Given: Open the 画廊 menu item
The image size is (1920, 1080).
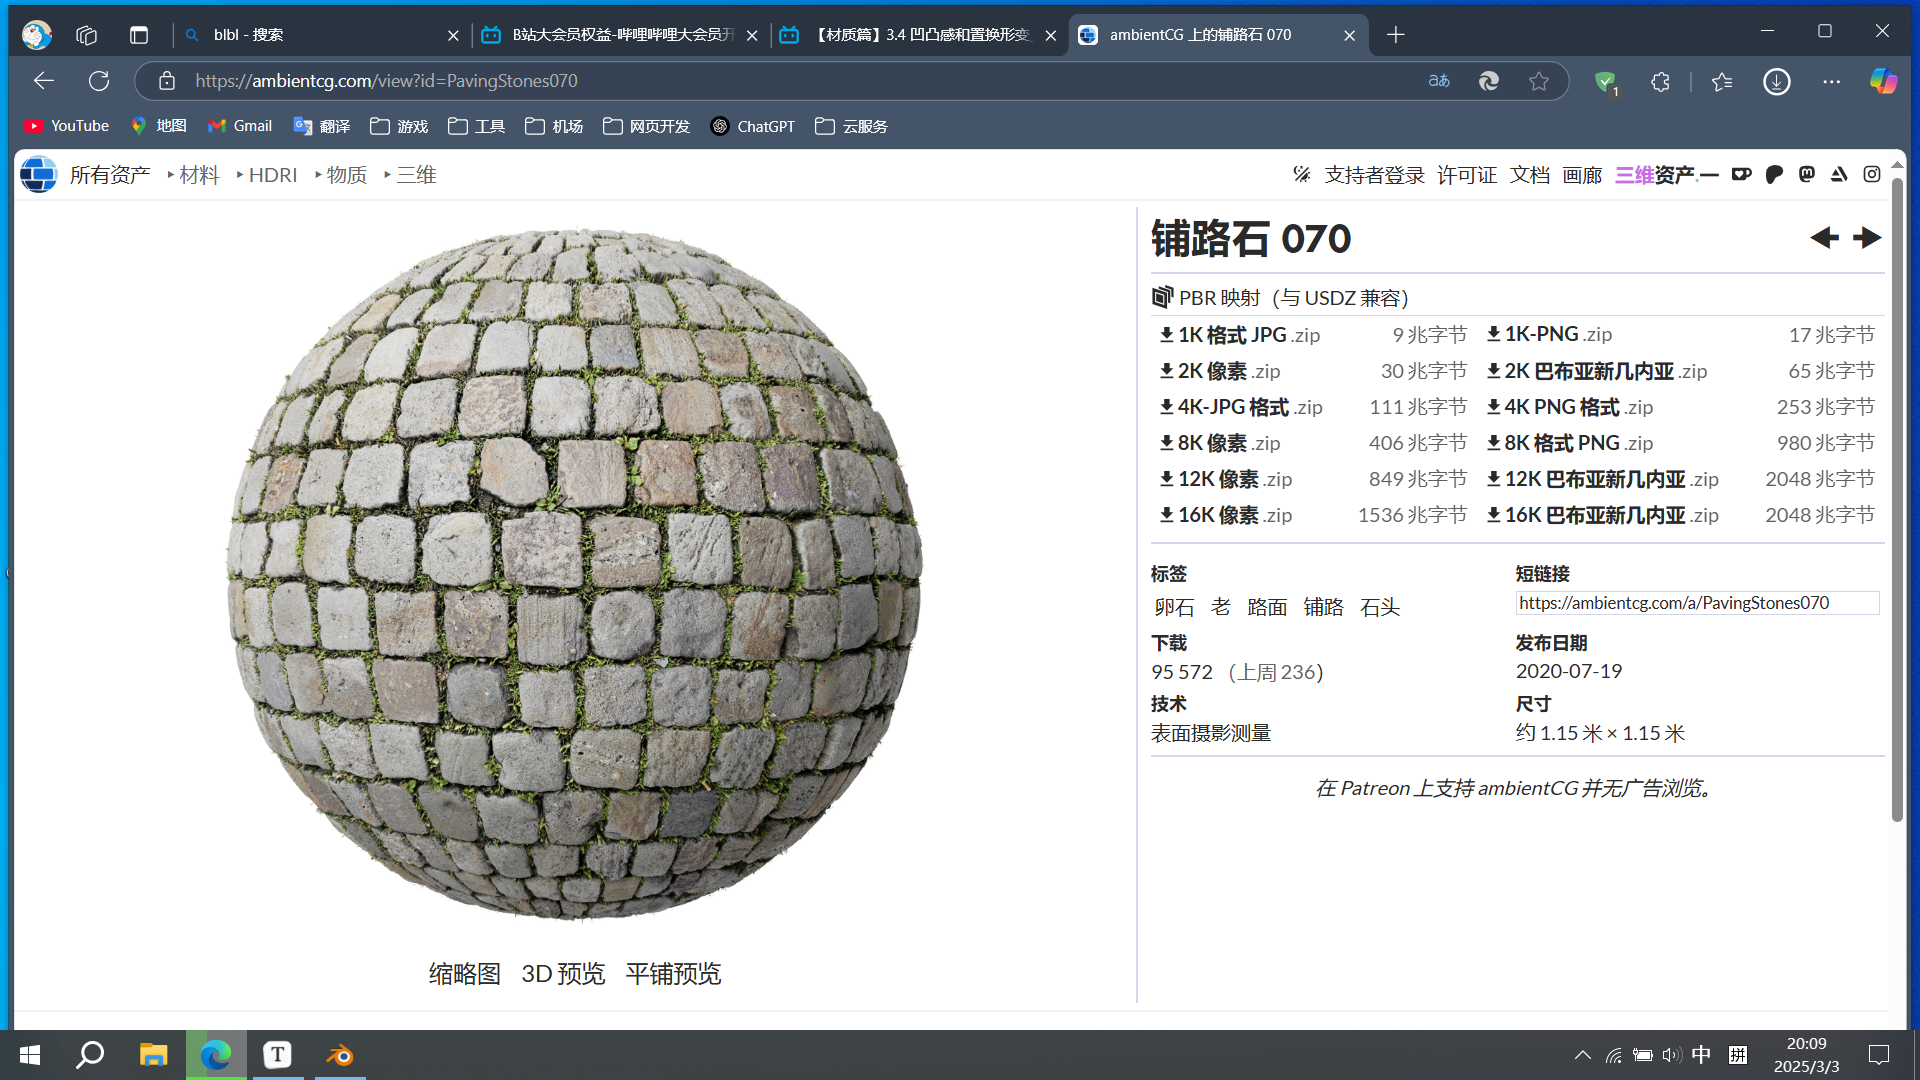Looking at the screenshot, I should click(1582, 174).
